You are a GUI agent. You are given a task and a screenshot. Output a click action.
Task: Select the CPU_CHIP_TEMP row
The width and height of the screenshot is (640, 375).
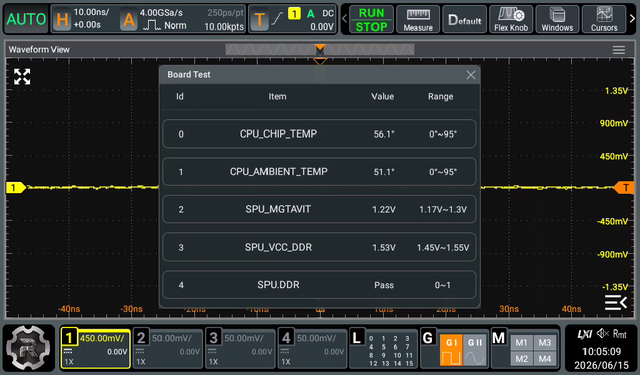coord(319,134)
